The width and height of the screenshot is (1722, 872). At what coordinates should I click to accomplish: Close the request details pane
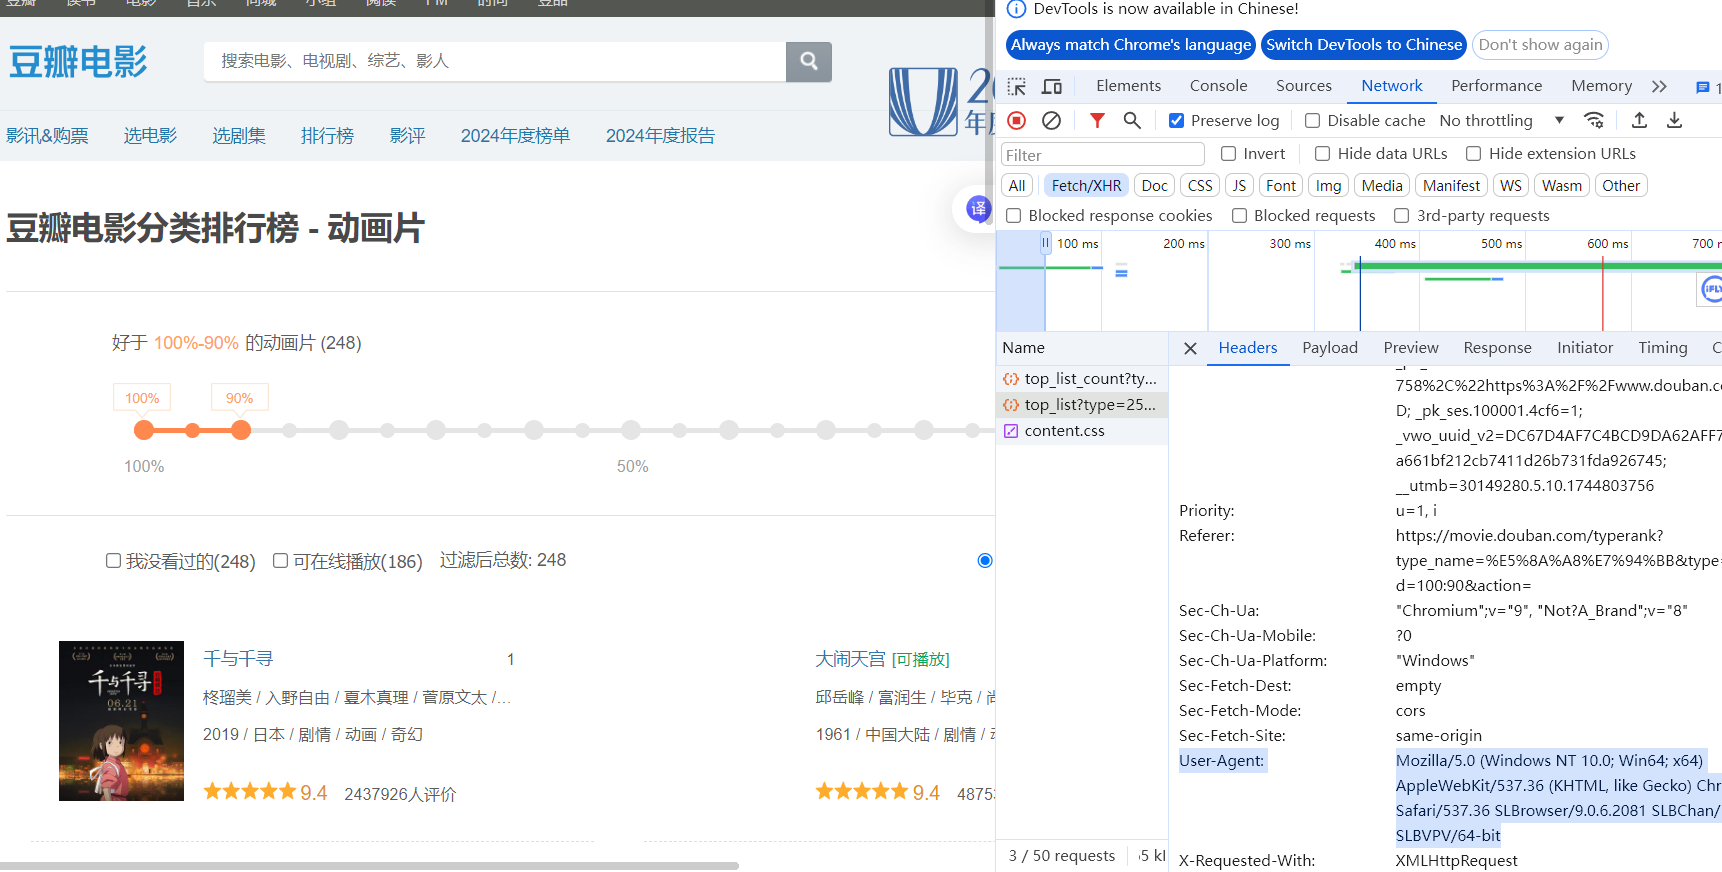click(1190, 348)
